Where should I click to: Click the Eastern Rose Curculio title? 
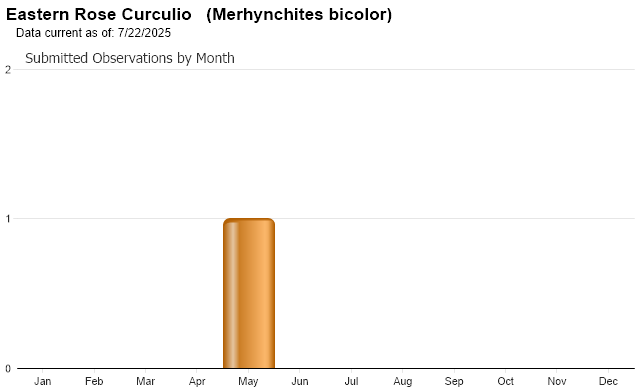tap(99, 14)
